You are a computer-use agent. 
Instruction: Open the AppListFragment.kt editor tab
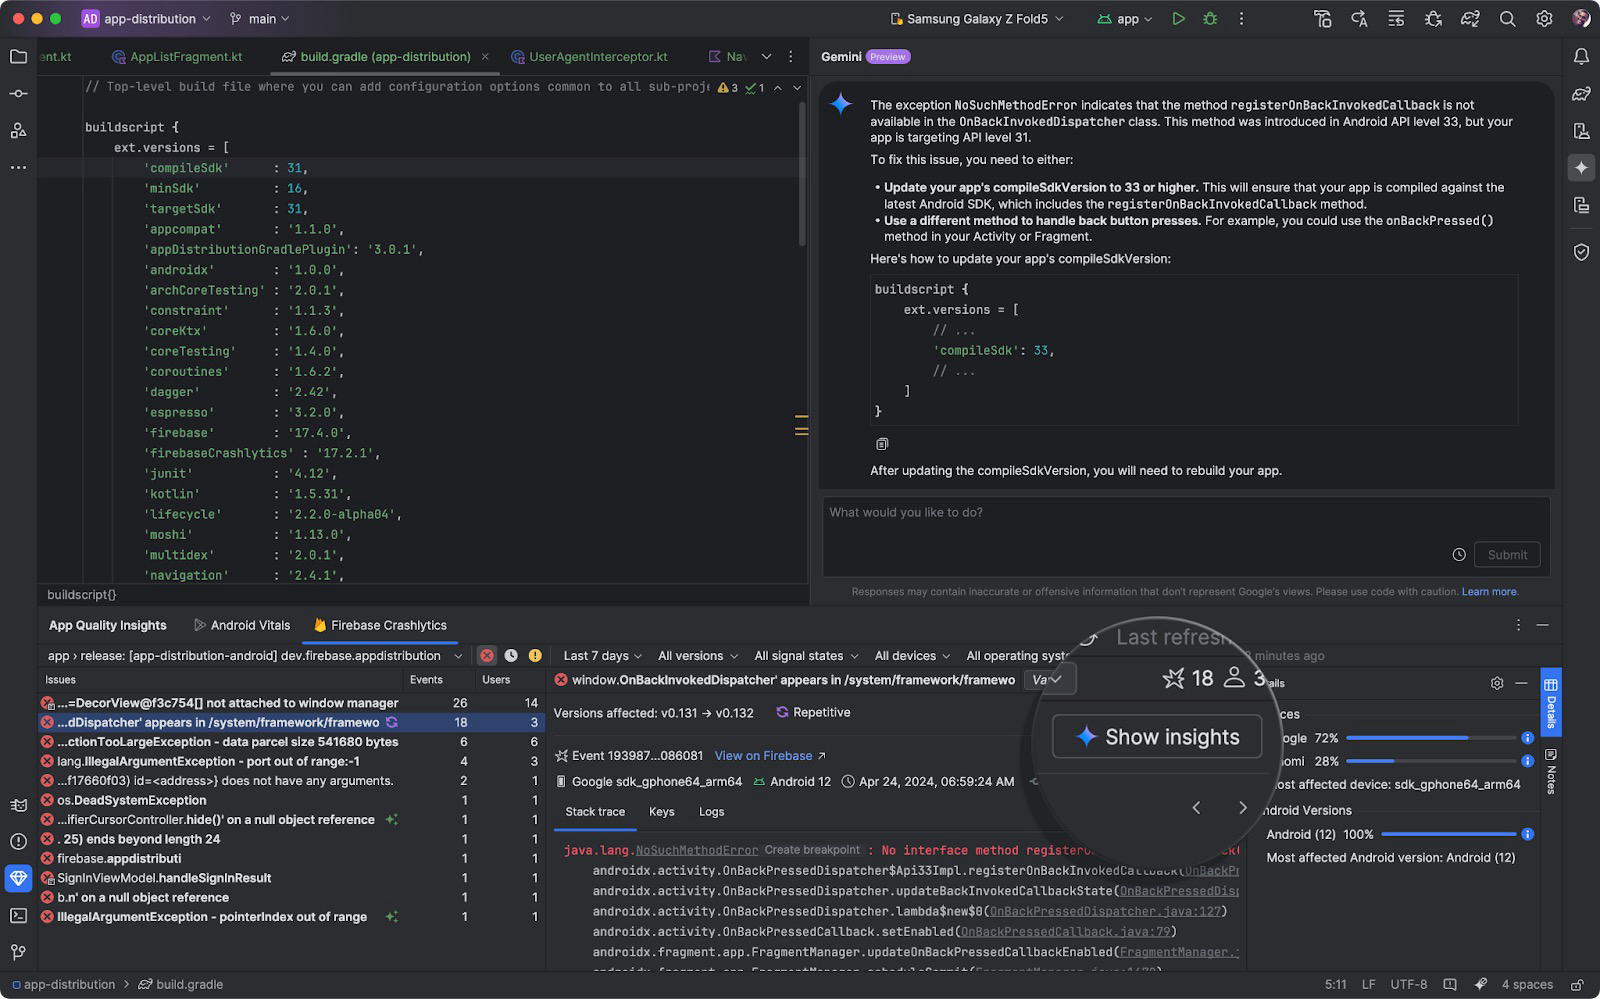(177, 57)
